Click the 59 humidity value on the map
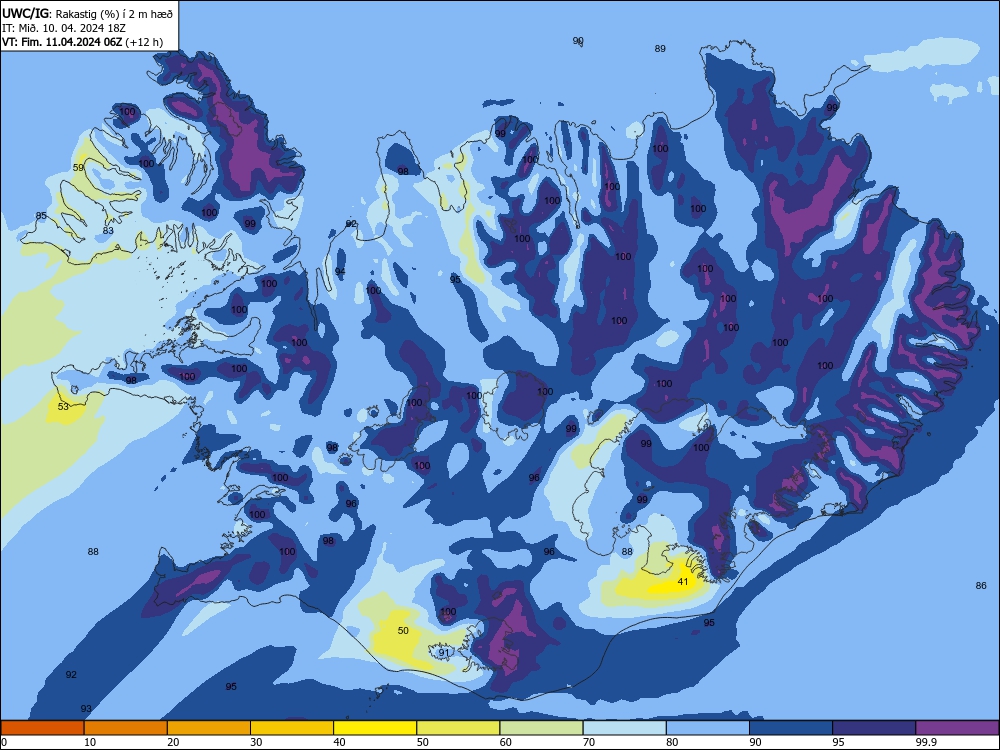The image size is (1000, 750). [x=78, y=168]
